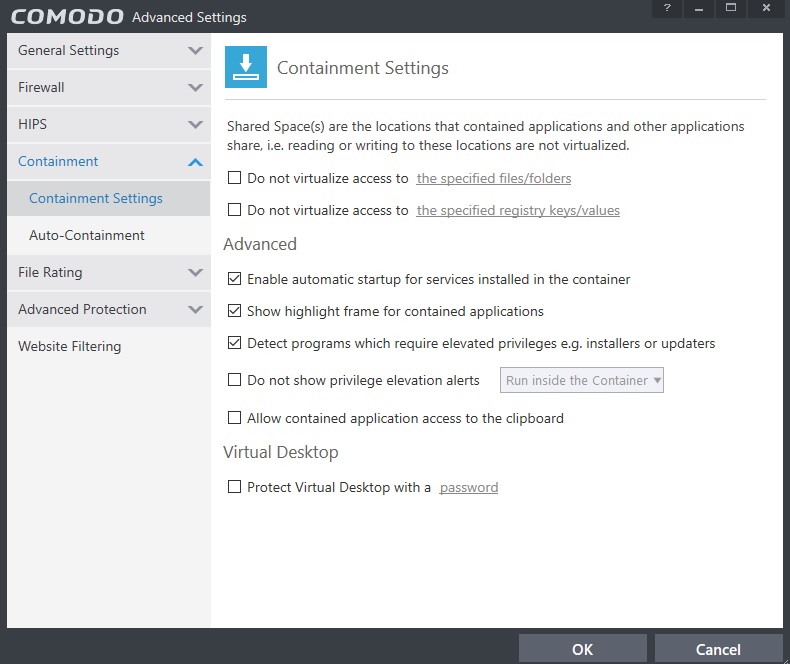Viewport: 790px width, 664px height.
Task: Disable show highlight frame checkbox
Action: point(235,311)
